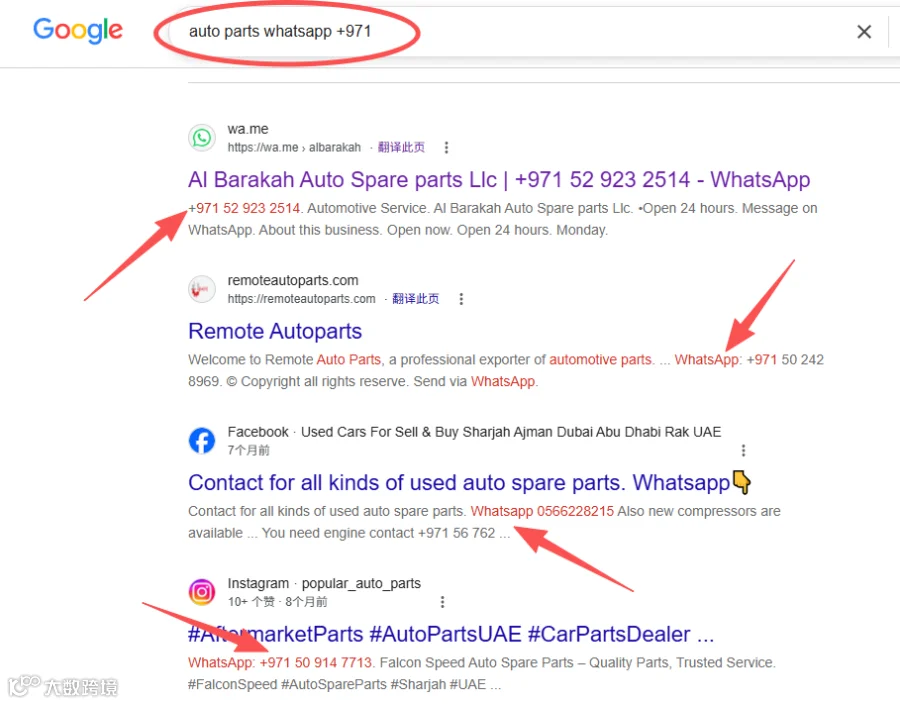
Task: Click wa.me site name text
Action: coord(248,129)
